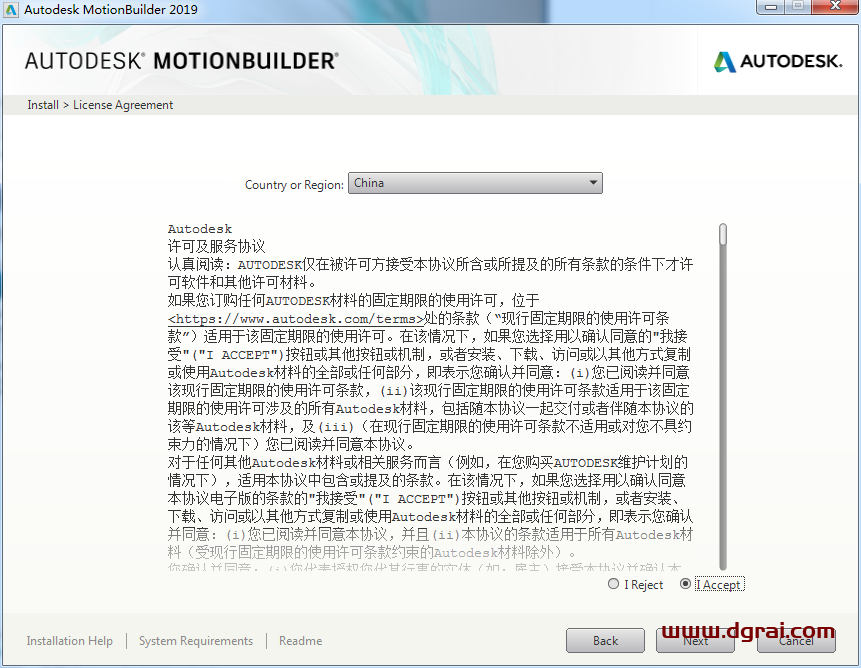
Task: Click the Back button
Action: click(x=605, y=641)
